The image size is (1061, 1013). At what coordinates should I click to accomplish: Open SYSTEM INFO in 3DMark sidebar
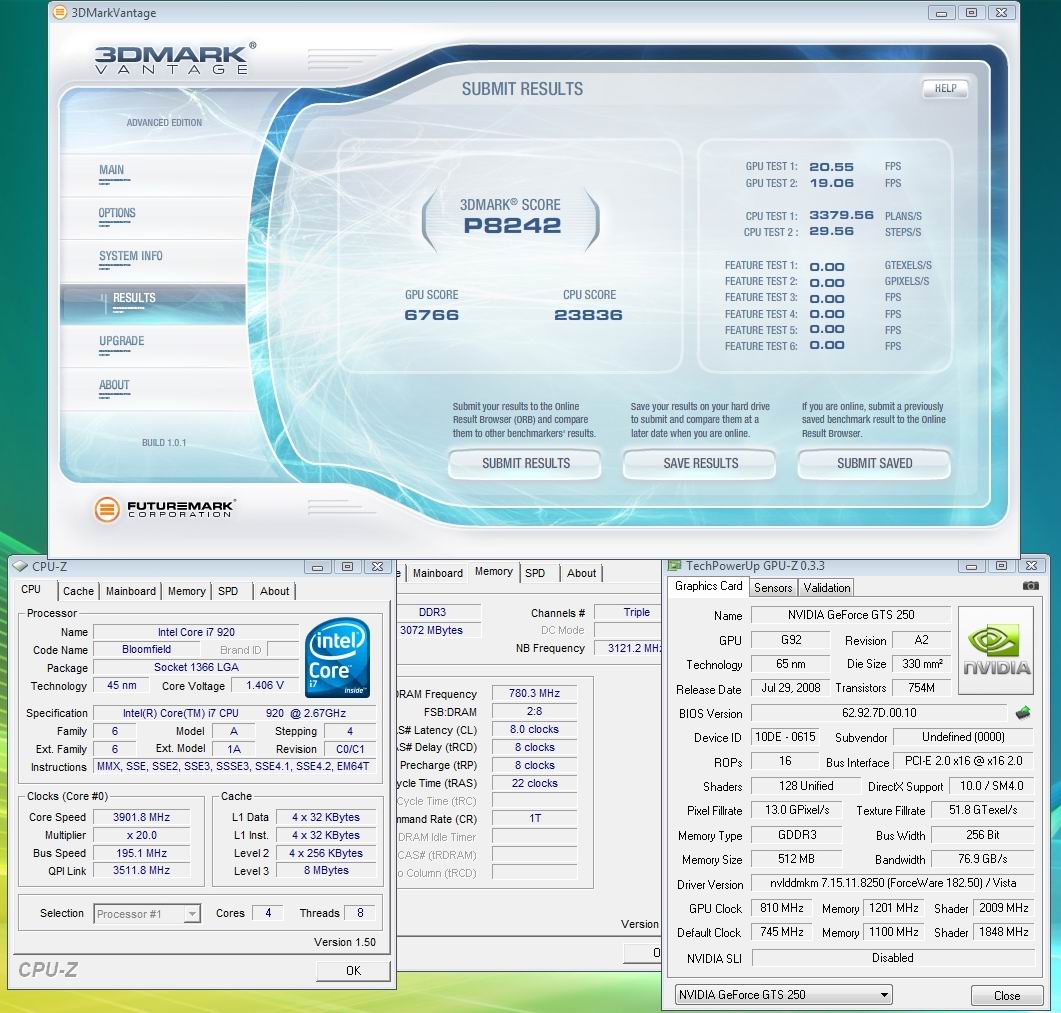(131, 256)
